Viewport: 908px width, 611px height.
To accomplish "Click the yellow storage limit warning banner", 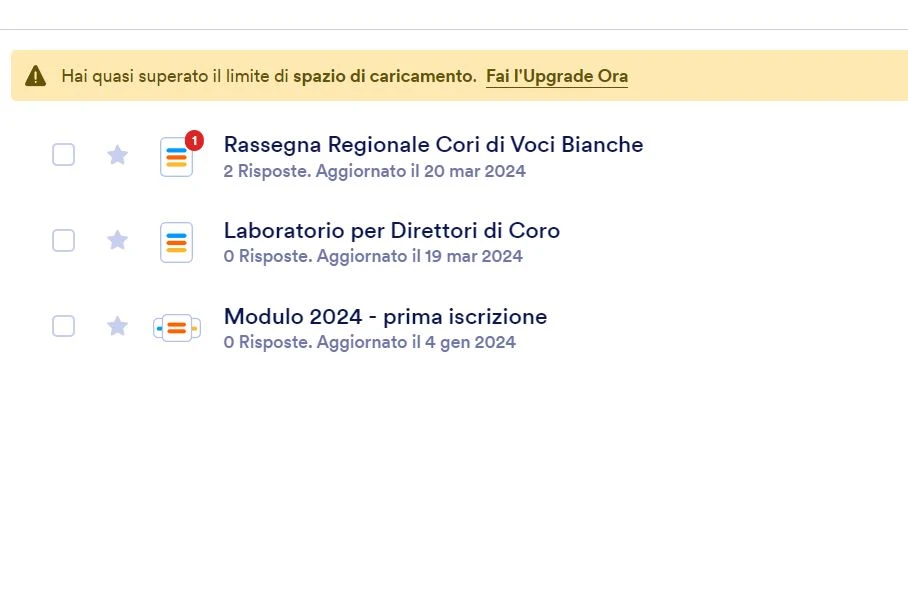I will 454,74.
